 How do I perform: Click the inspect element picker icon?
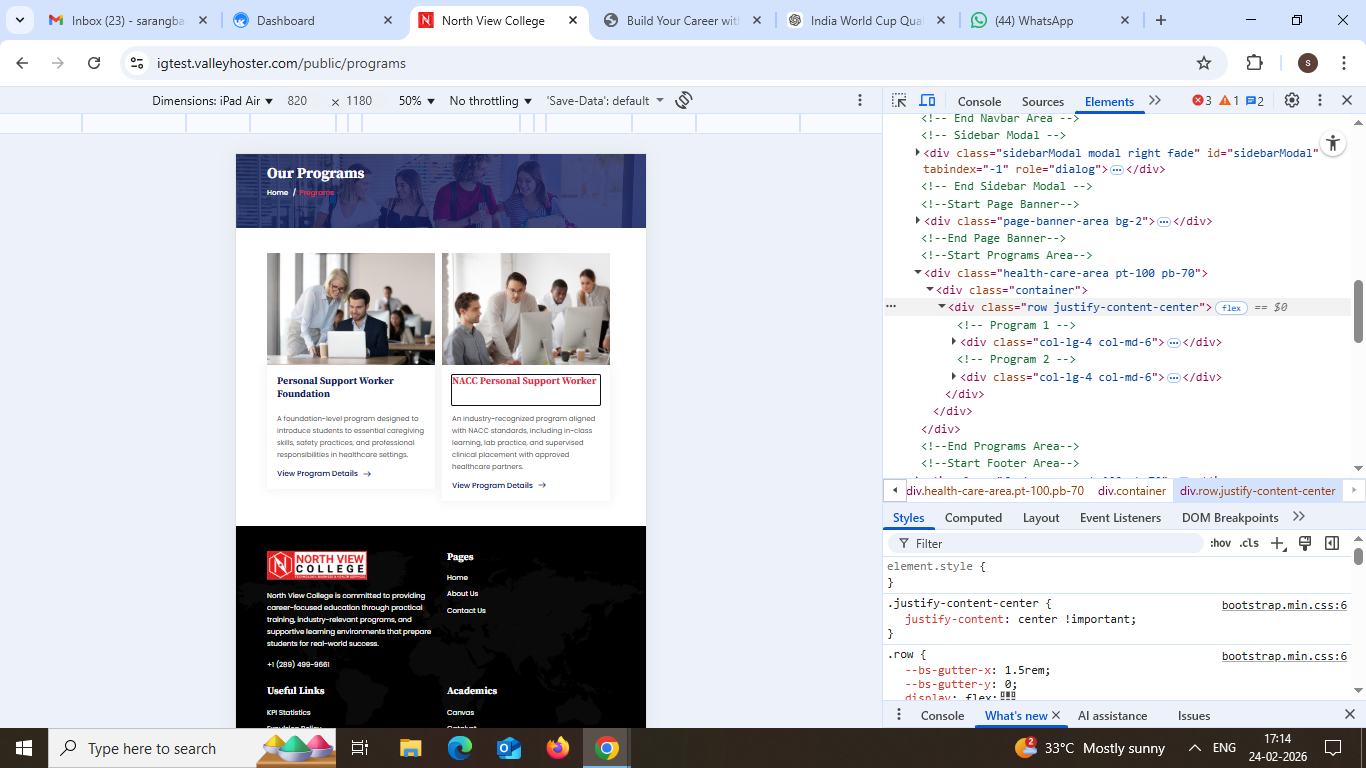[899, 100]
